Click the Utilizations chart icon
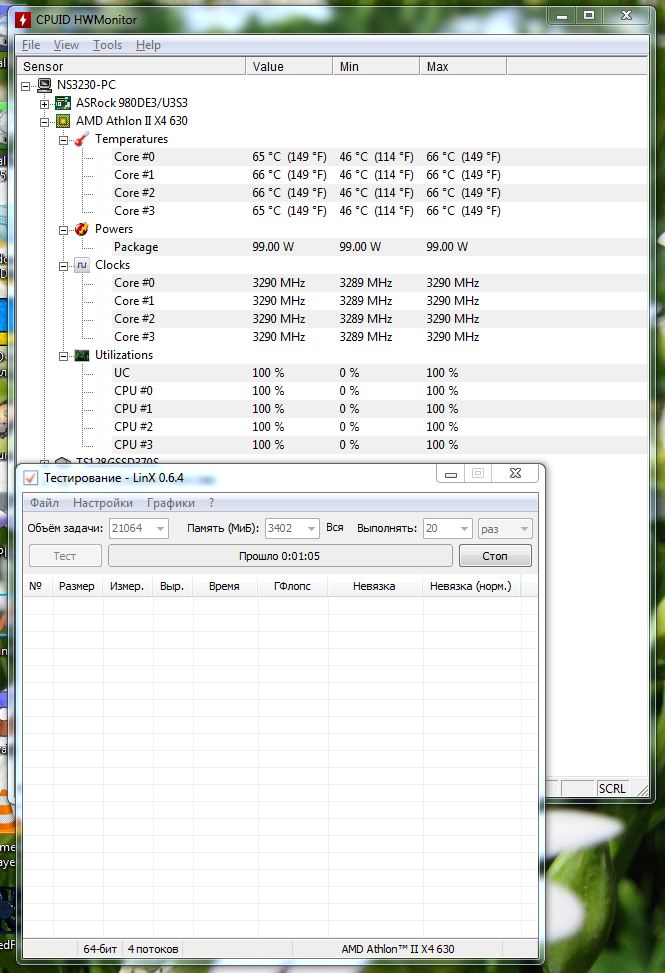Viewport: 665px width, 973px height. [82, 355]
